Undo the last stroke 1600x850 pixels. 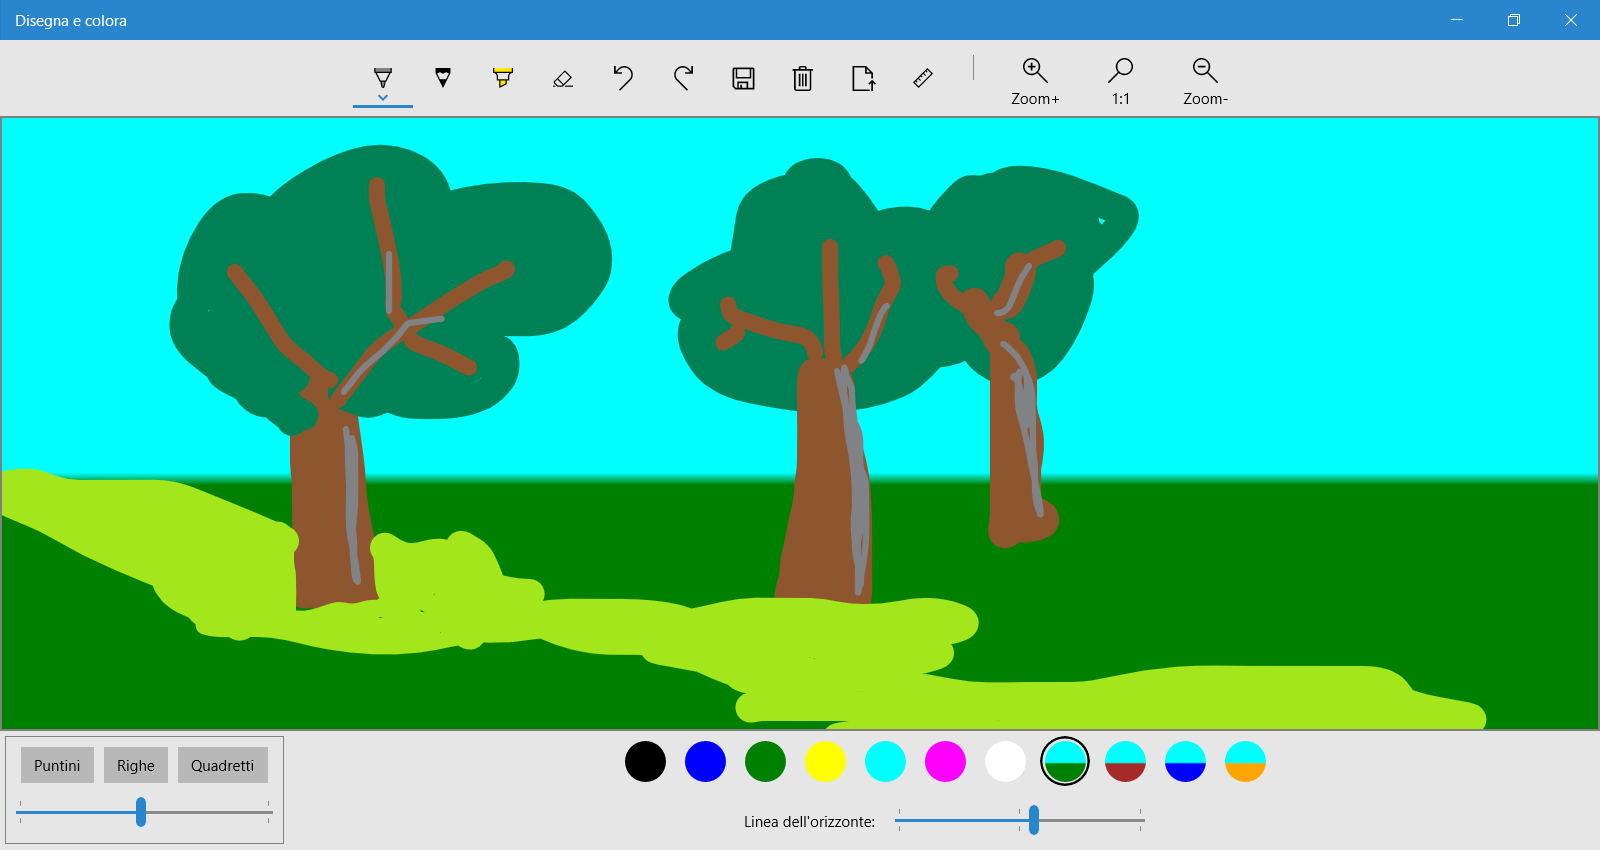(x=623, y=78)
